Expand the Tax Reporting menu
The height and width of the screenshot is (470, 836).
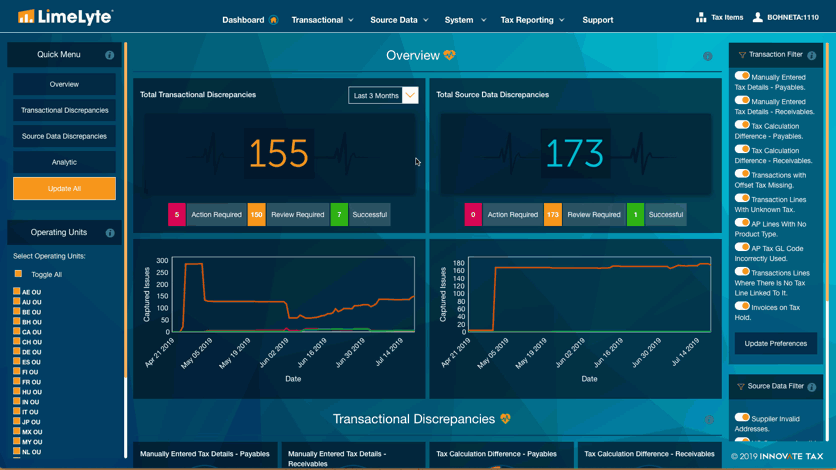(x=532, y=20)
